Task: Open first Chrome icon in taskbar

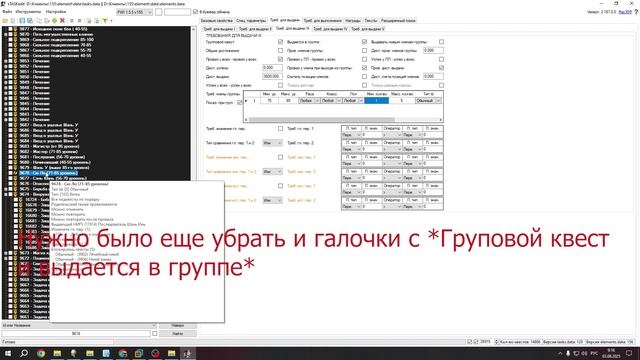Action: [x=41, y=353]
